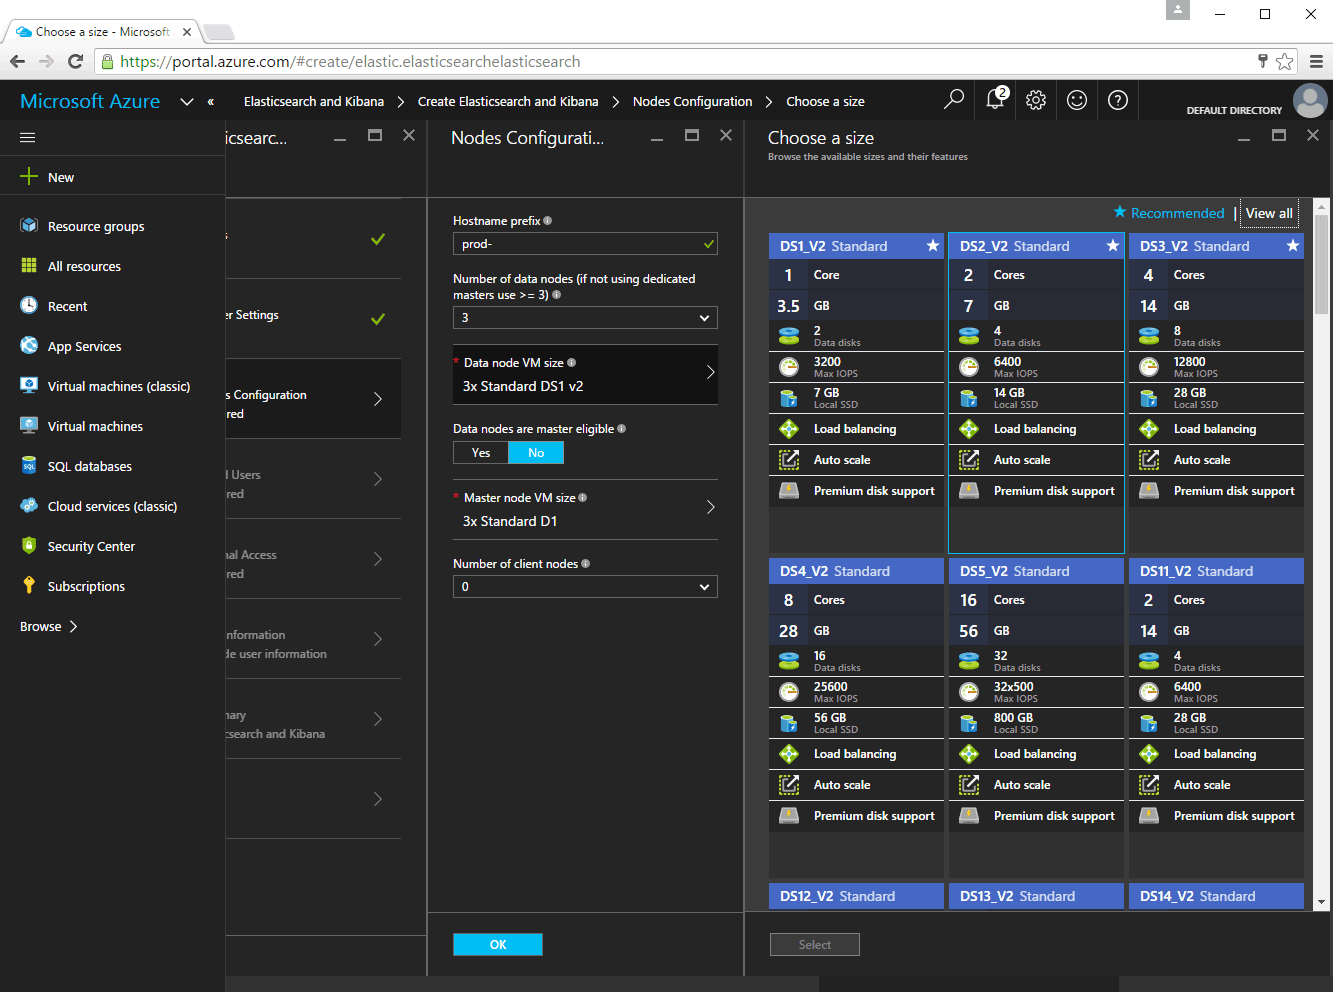Click the Microsoft Azure logo link
The width and height of the screenshot is (1333, 992).
90,101
